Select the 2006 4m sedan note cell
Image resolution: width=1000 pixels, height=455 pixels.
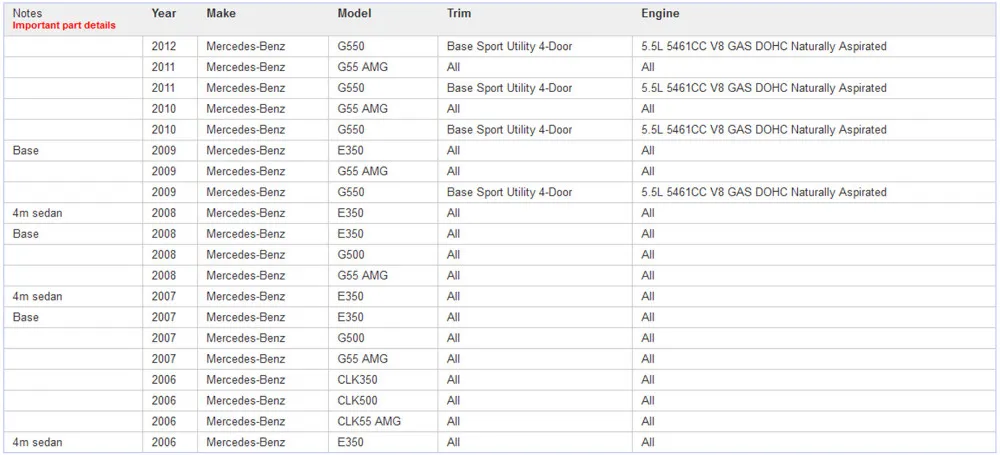pyautogui.click(x=73, y=442)
